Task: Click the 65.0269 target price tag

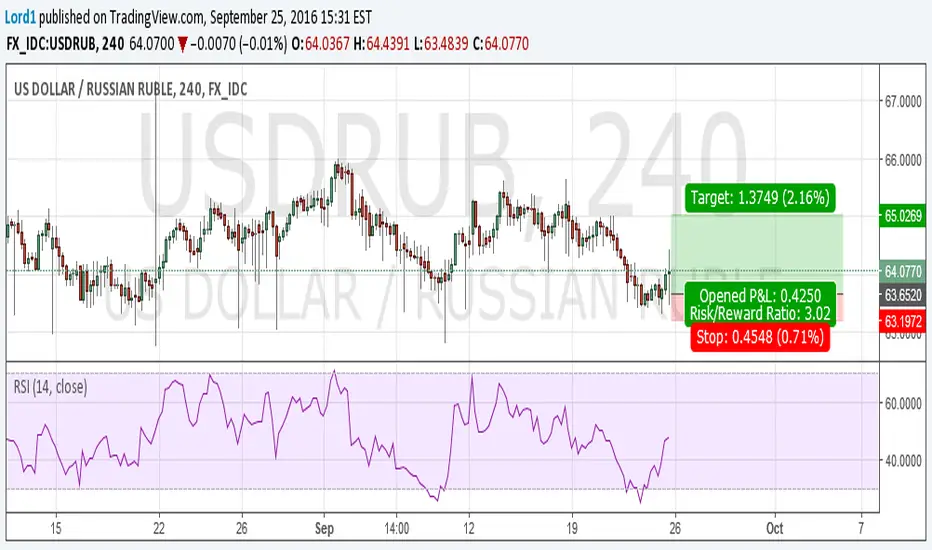Action: tap(902, 215)
